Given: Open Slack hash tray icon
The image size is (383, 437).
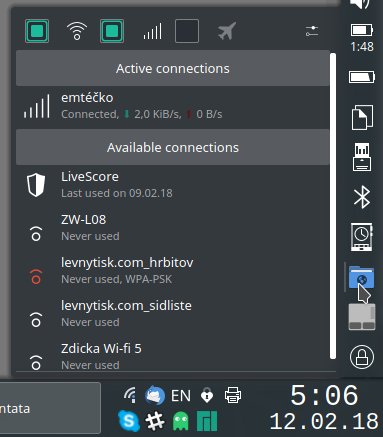Looking at the screenshot, I should [155, 421].
